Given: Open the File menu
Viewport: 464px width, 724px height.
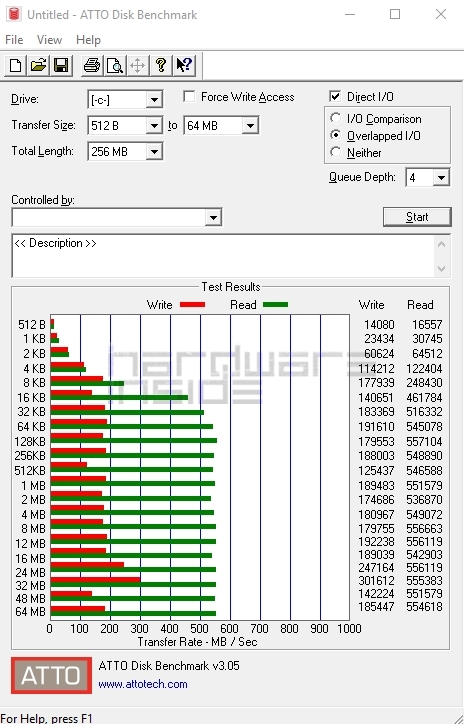Looking at the screenshot, I should click(14, 40).
